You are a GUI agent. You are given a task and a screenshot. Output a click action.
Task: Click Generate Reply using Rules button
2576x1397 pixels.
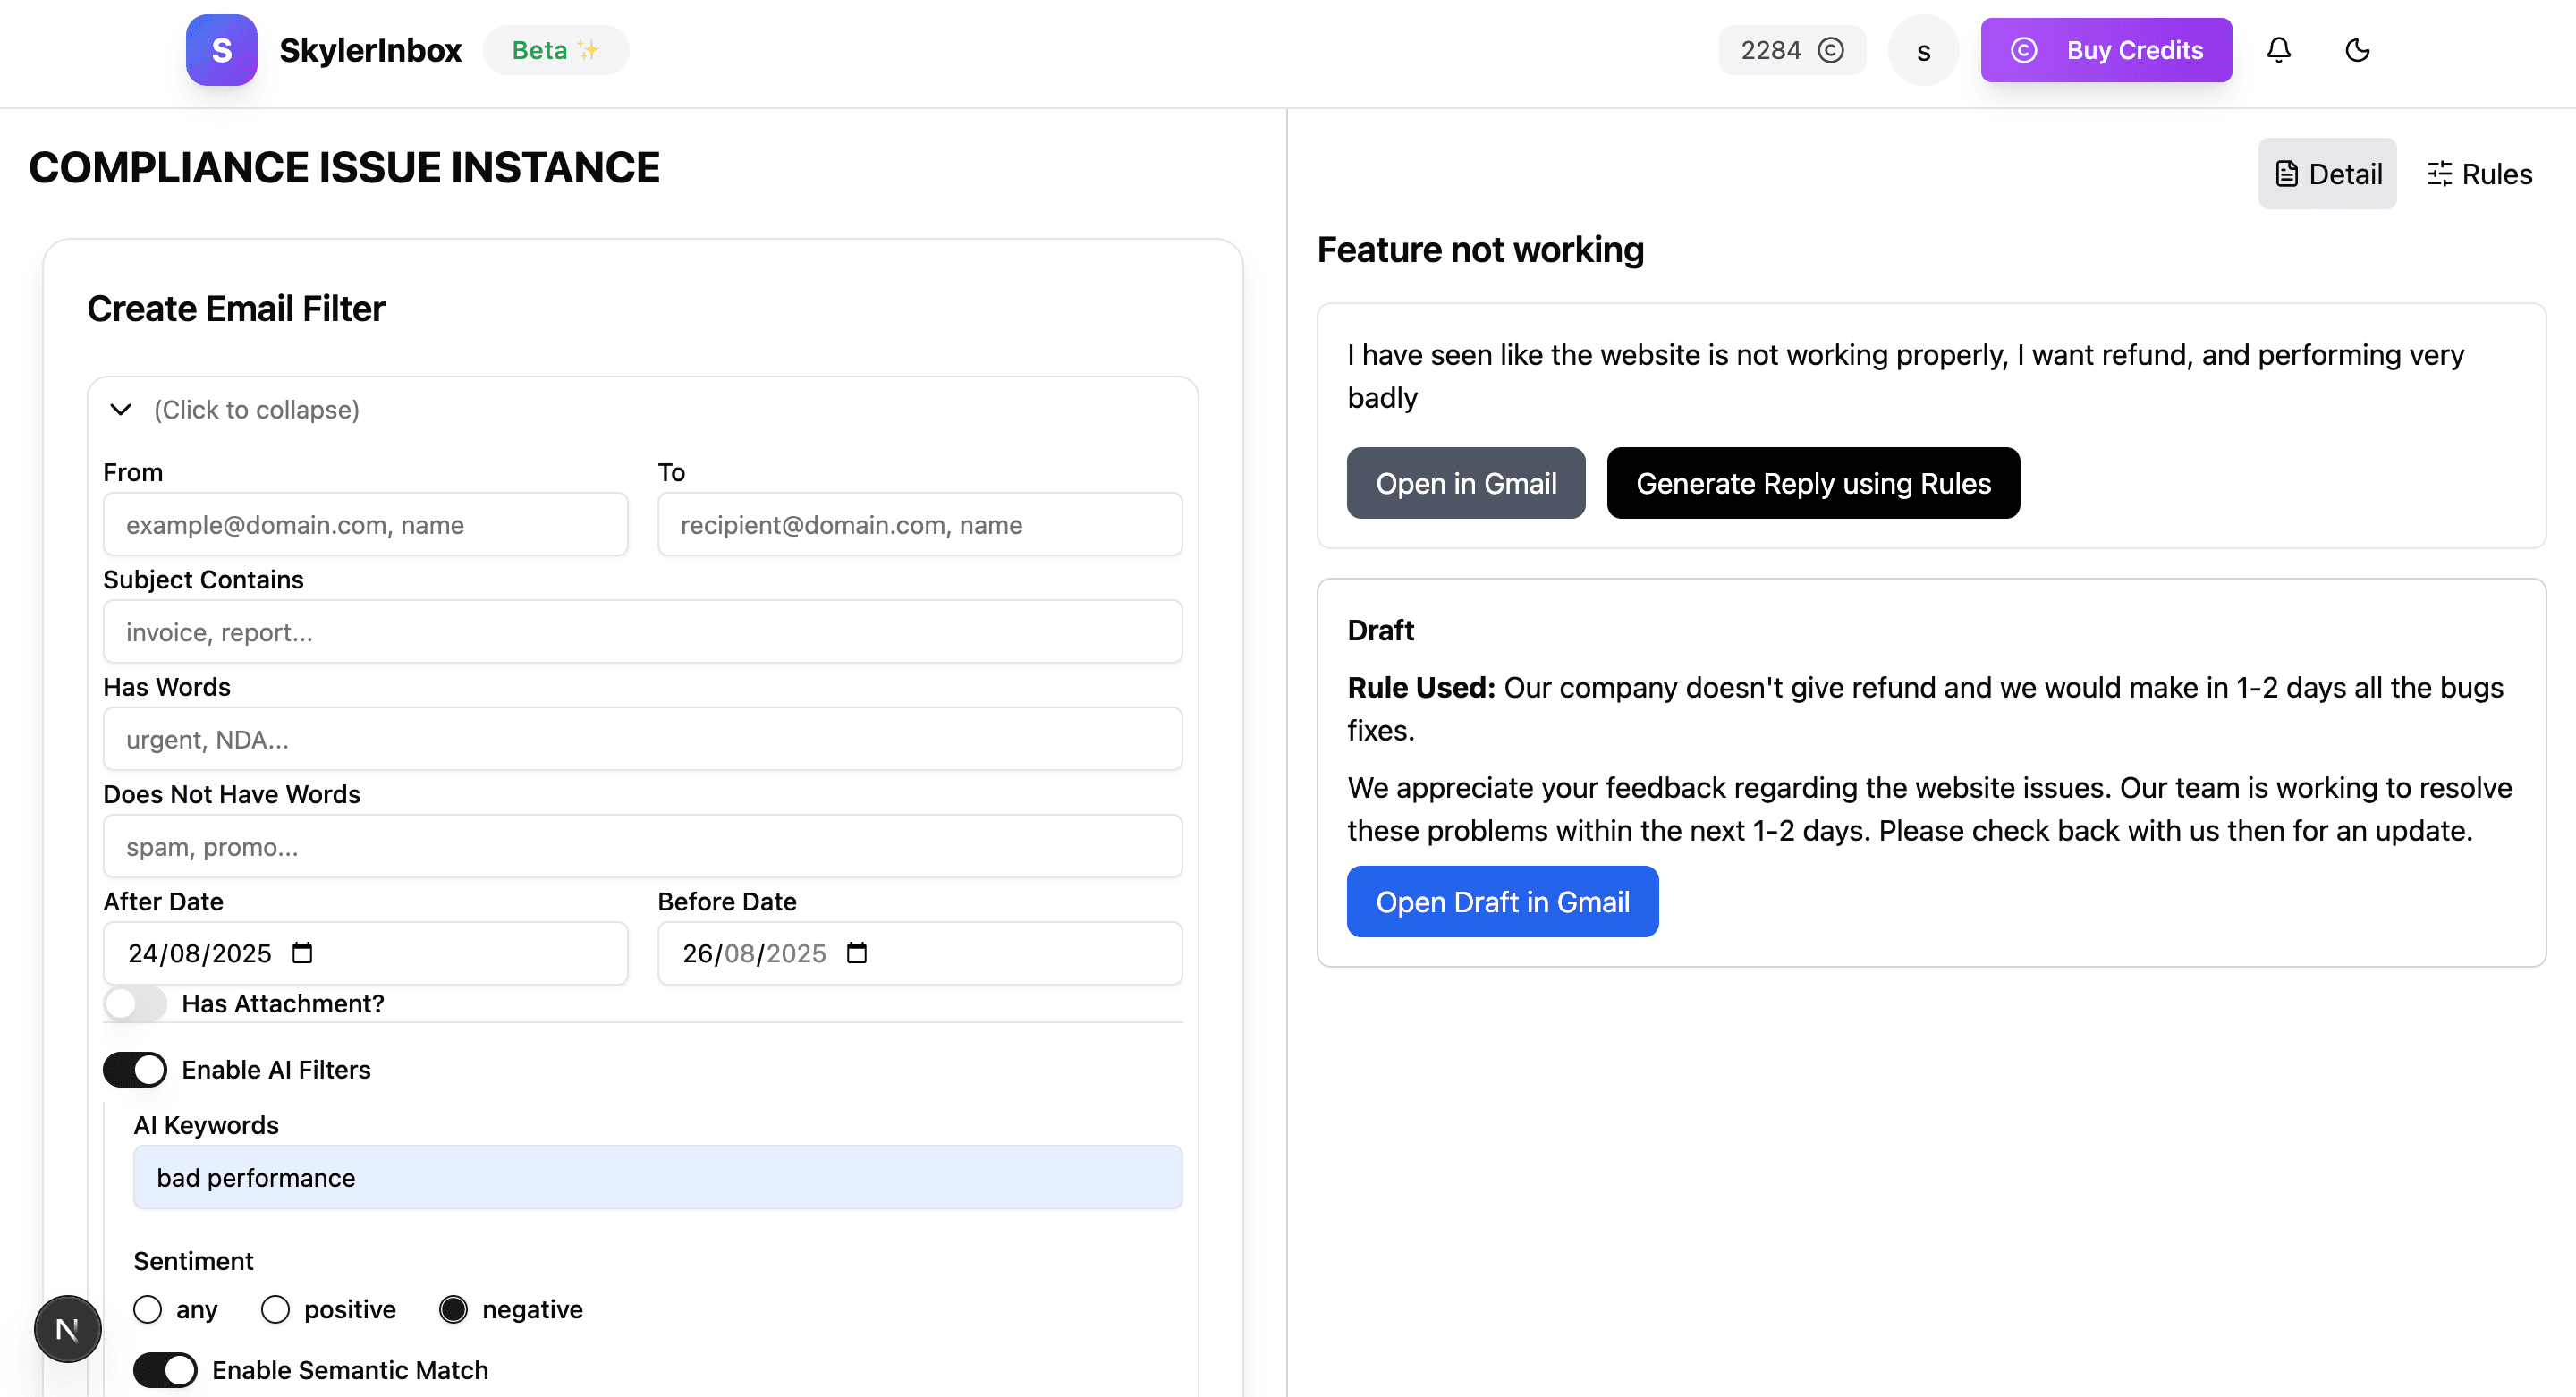coord(1812,483)
